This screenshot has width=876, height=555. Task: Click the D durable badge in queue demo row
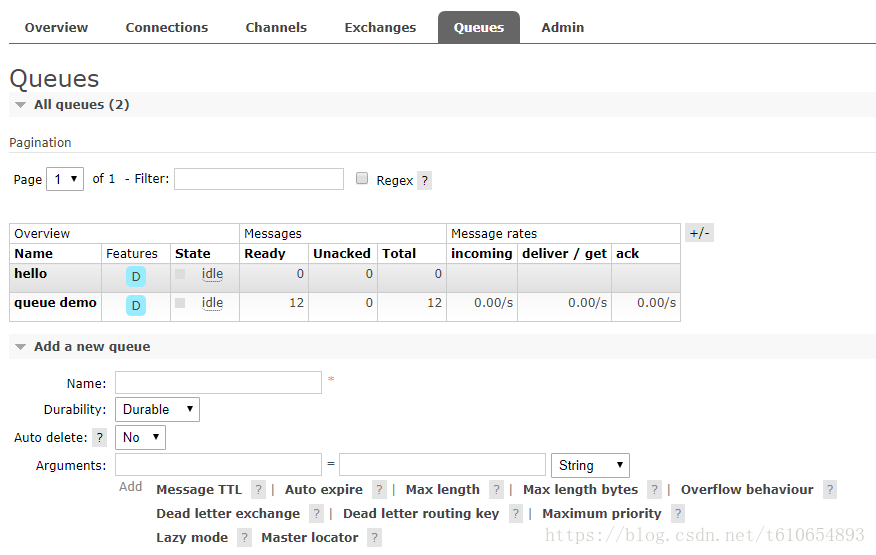pyautogui.click(x=136, y=306)
